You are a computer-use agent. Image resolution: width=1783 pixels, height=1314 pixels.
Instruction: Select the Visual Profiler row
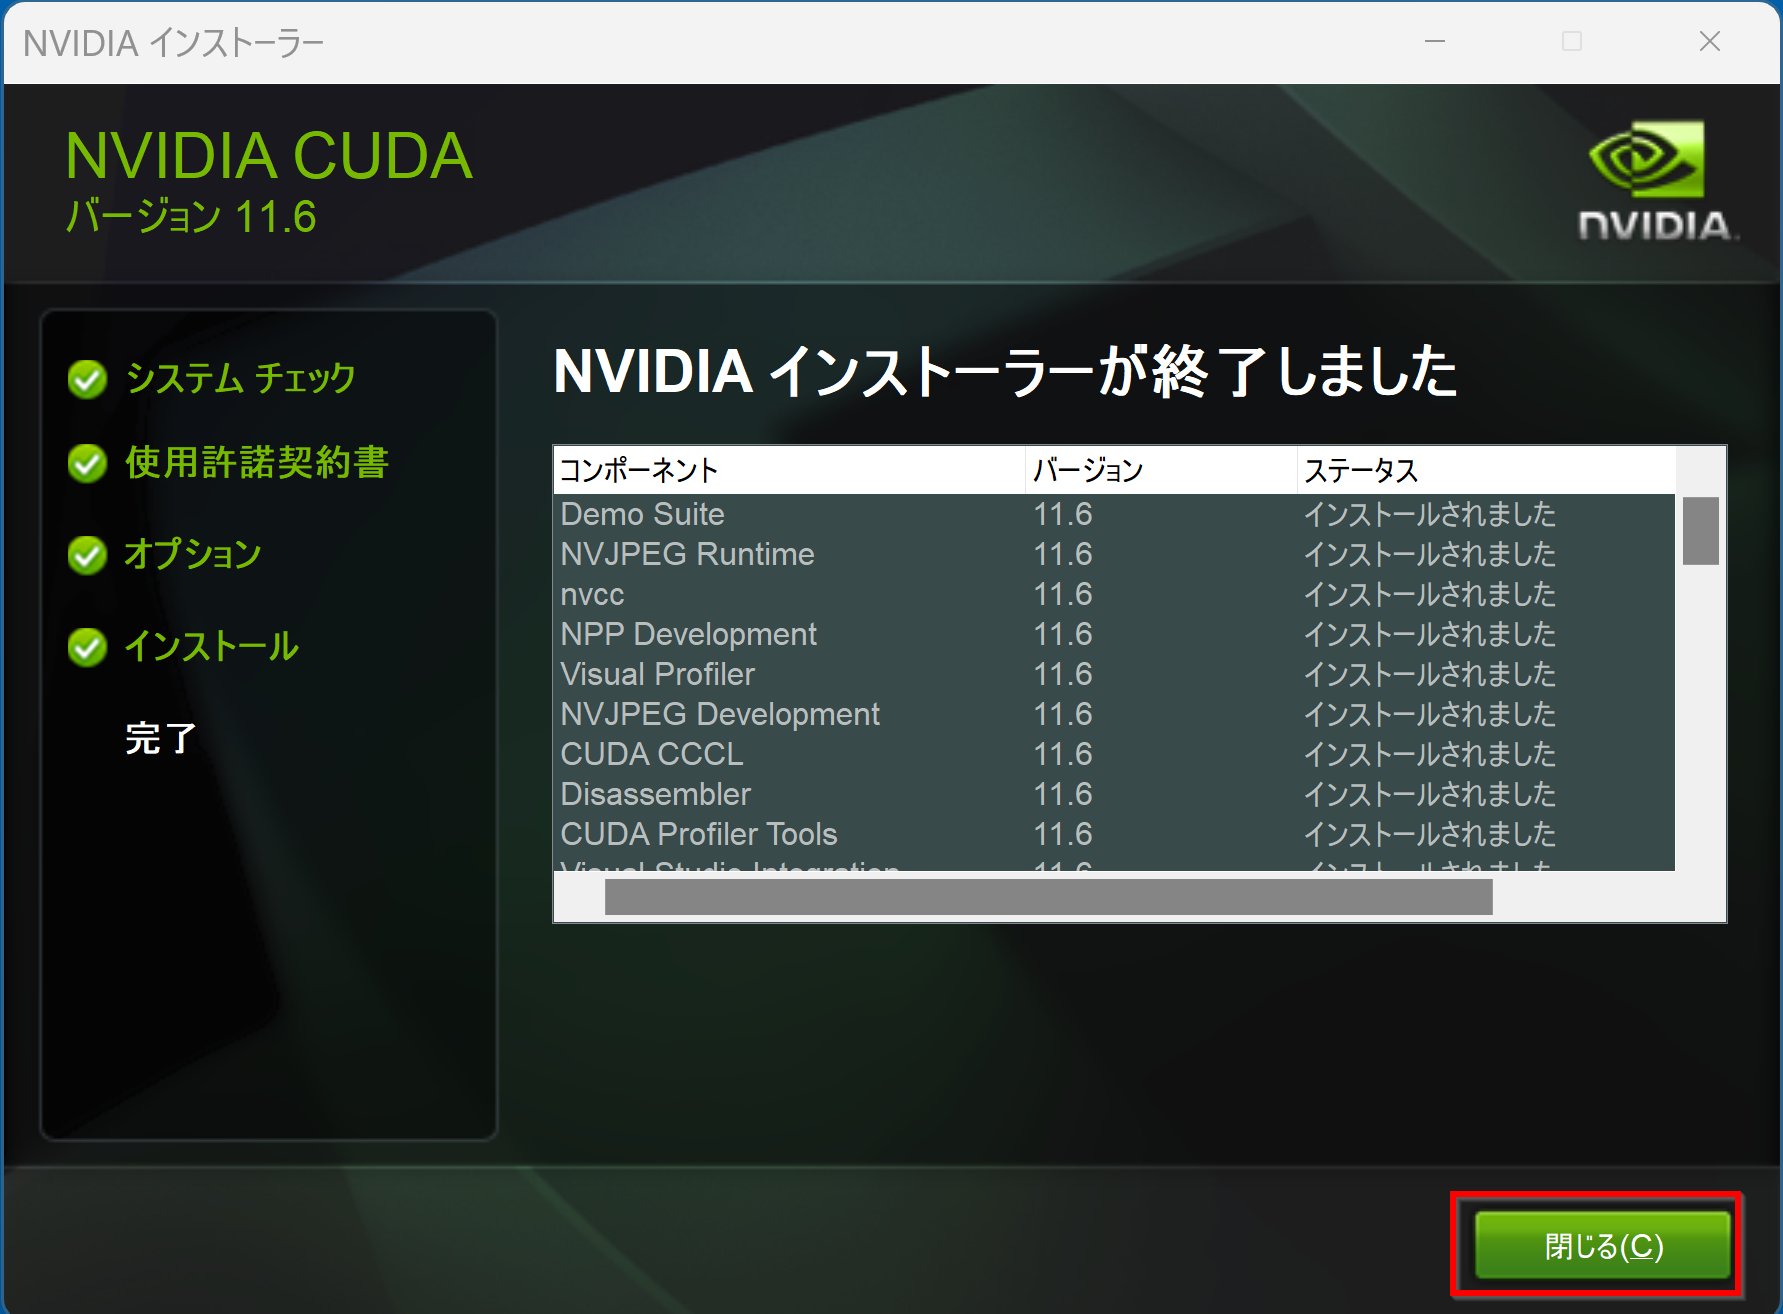click(x=1114, y=674)
